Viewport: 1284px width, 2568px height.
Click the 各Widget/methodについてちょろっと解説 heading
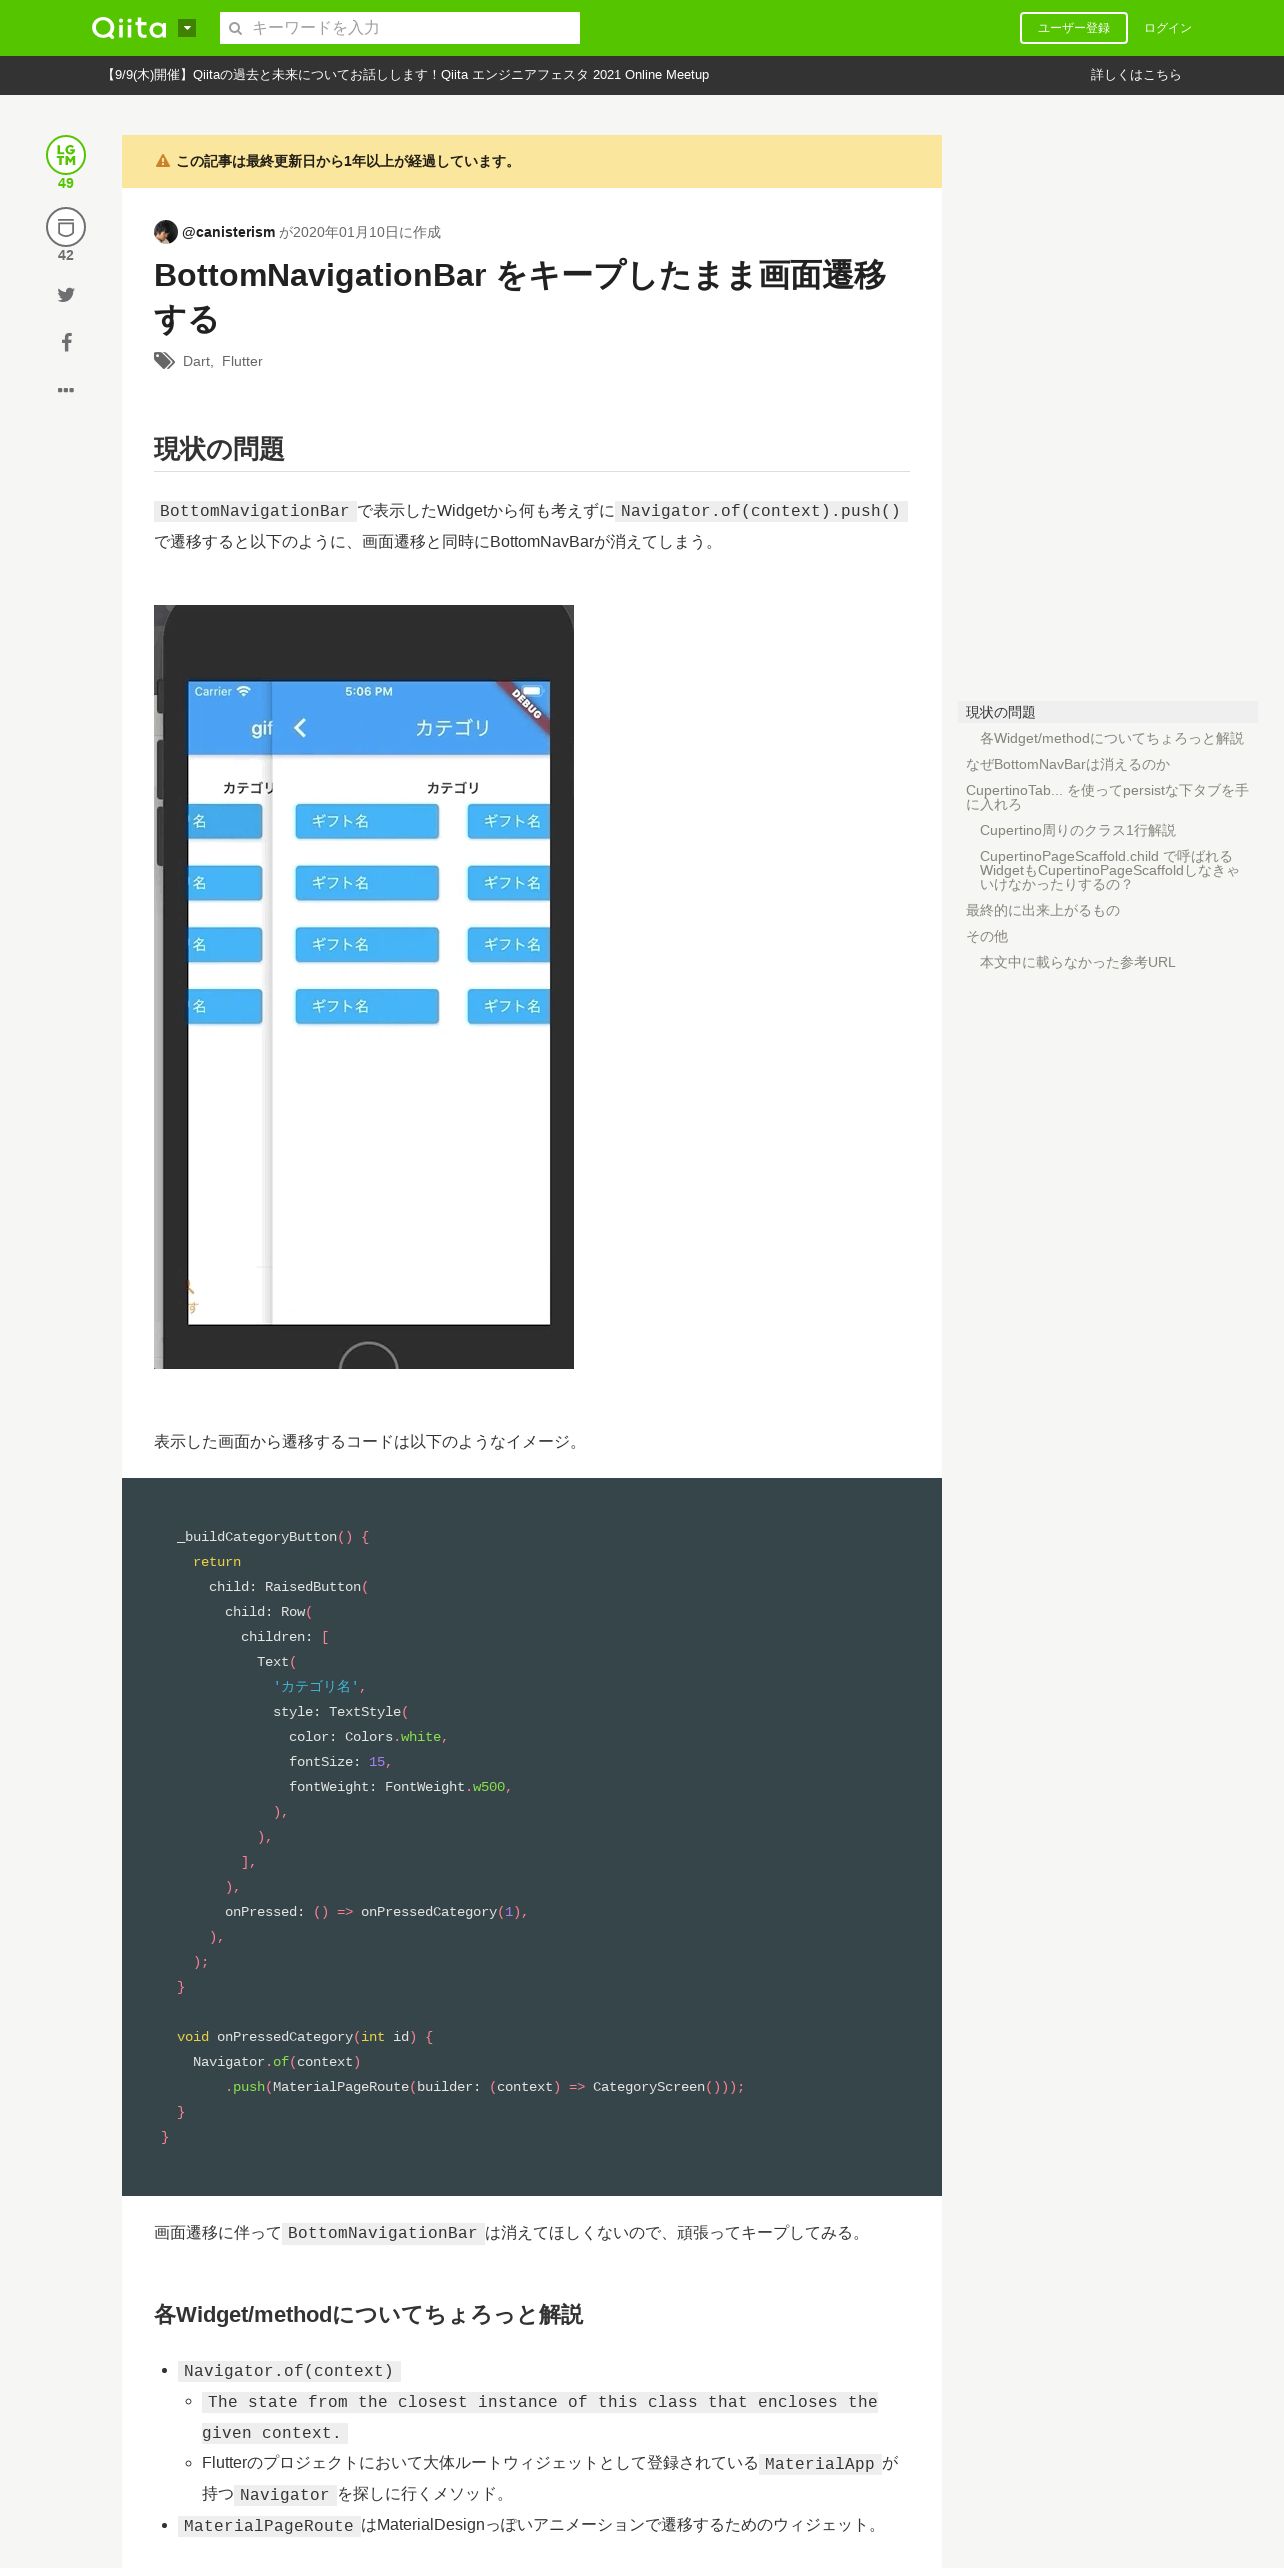tap(368, 2314)
